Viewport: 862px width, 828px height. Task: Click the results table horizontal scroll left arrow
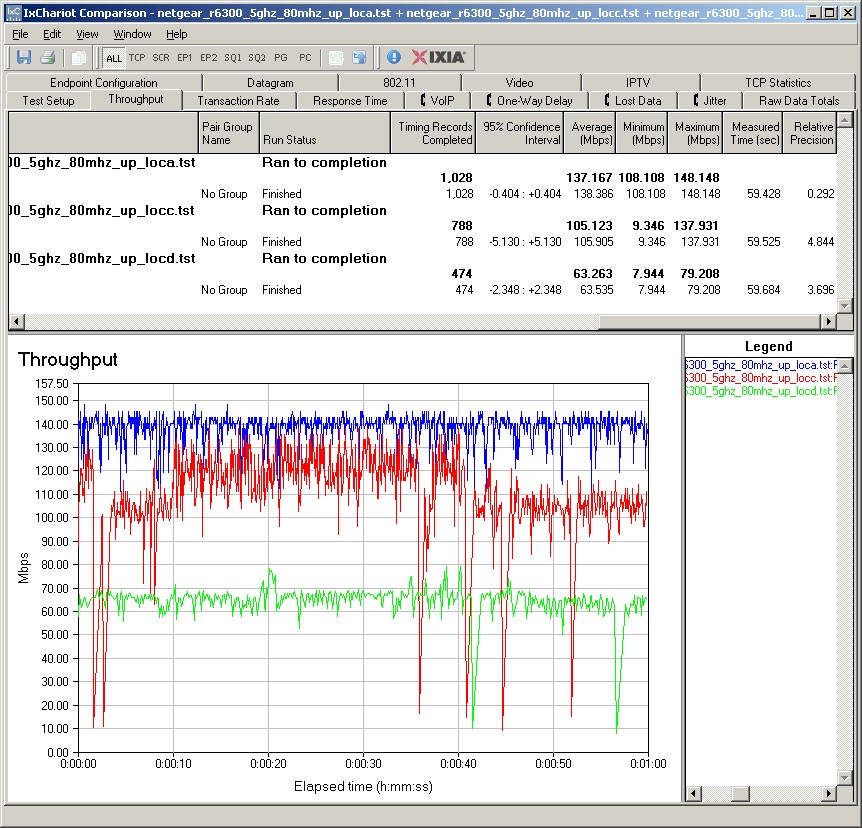point(16,321)
